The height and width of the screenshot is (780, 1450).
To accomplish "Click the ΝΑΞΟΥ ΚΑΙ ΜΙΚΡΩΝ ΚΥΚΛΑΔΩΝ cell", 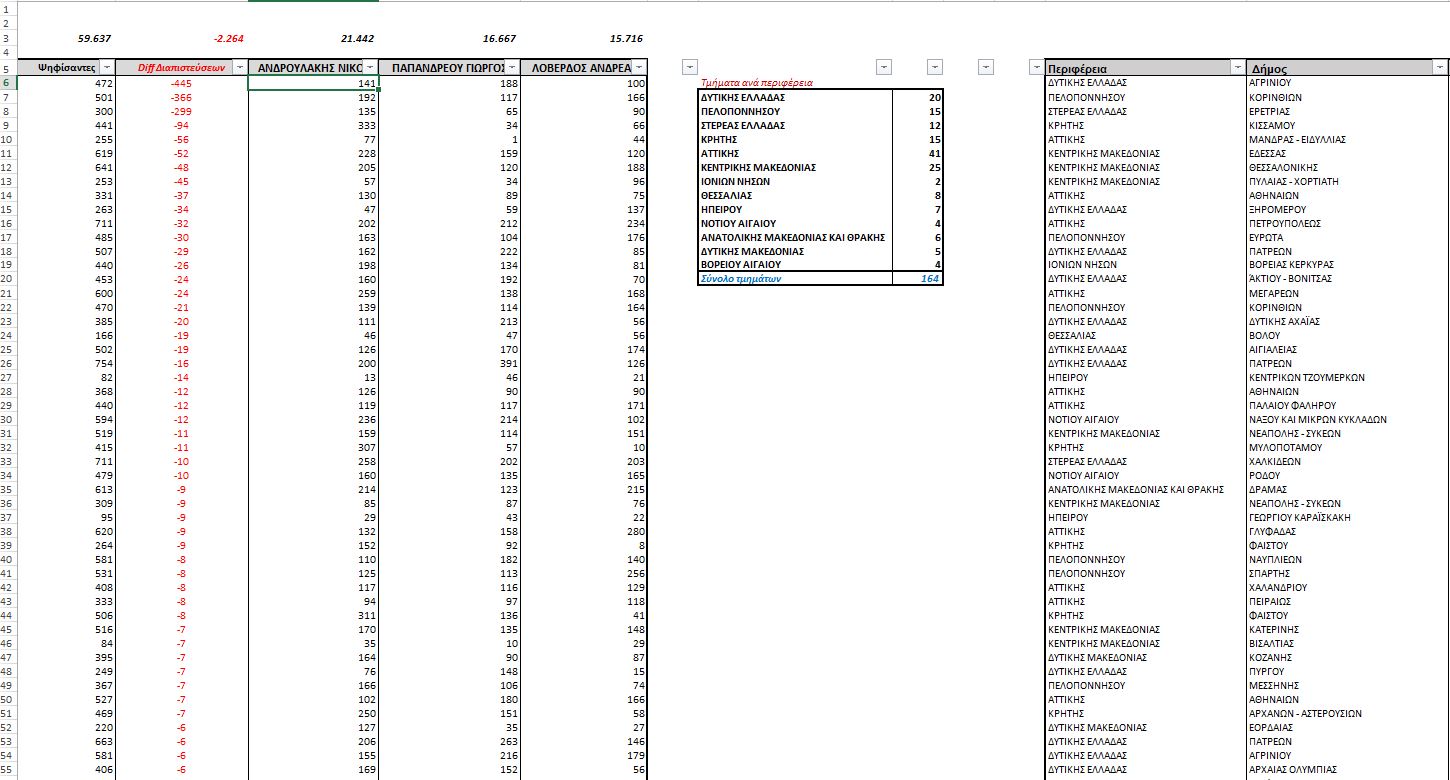I will [1317, 419].
